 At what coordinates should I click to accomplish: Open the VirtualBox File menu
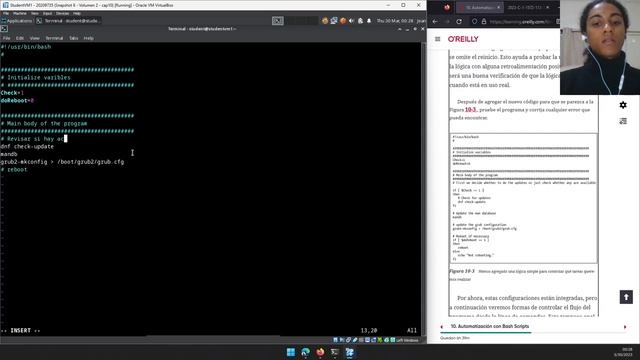point(6,13)
